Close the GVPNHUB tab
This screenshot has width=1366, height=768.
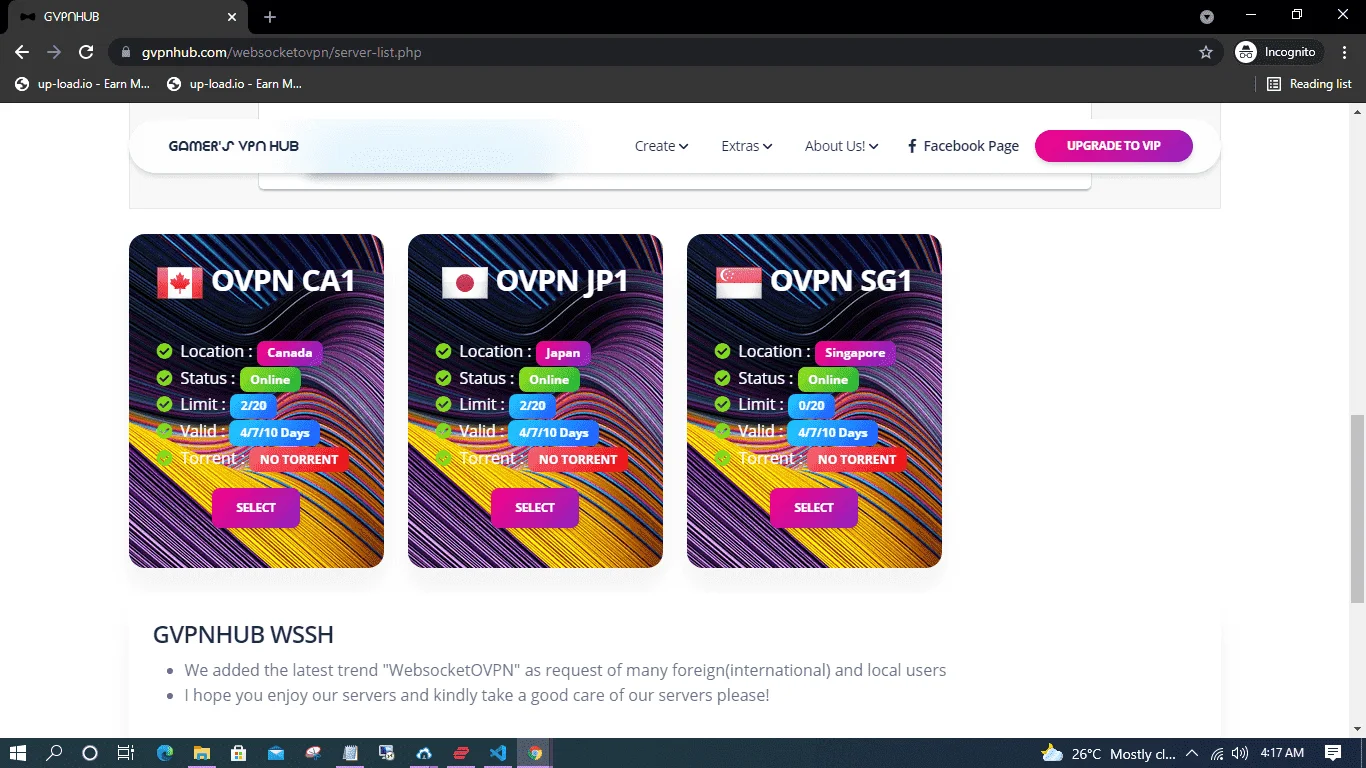(x=232, y=17)
